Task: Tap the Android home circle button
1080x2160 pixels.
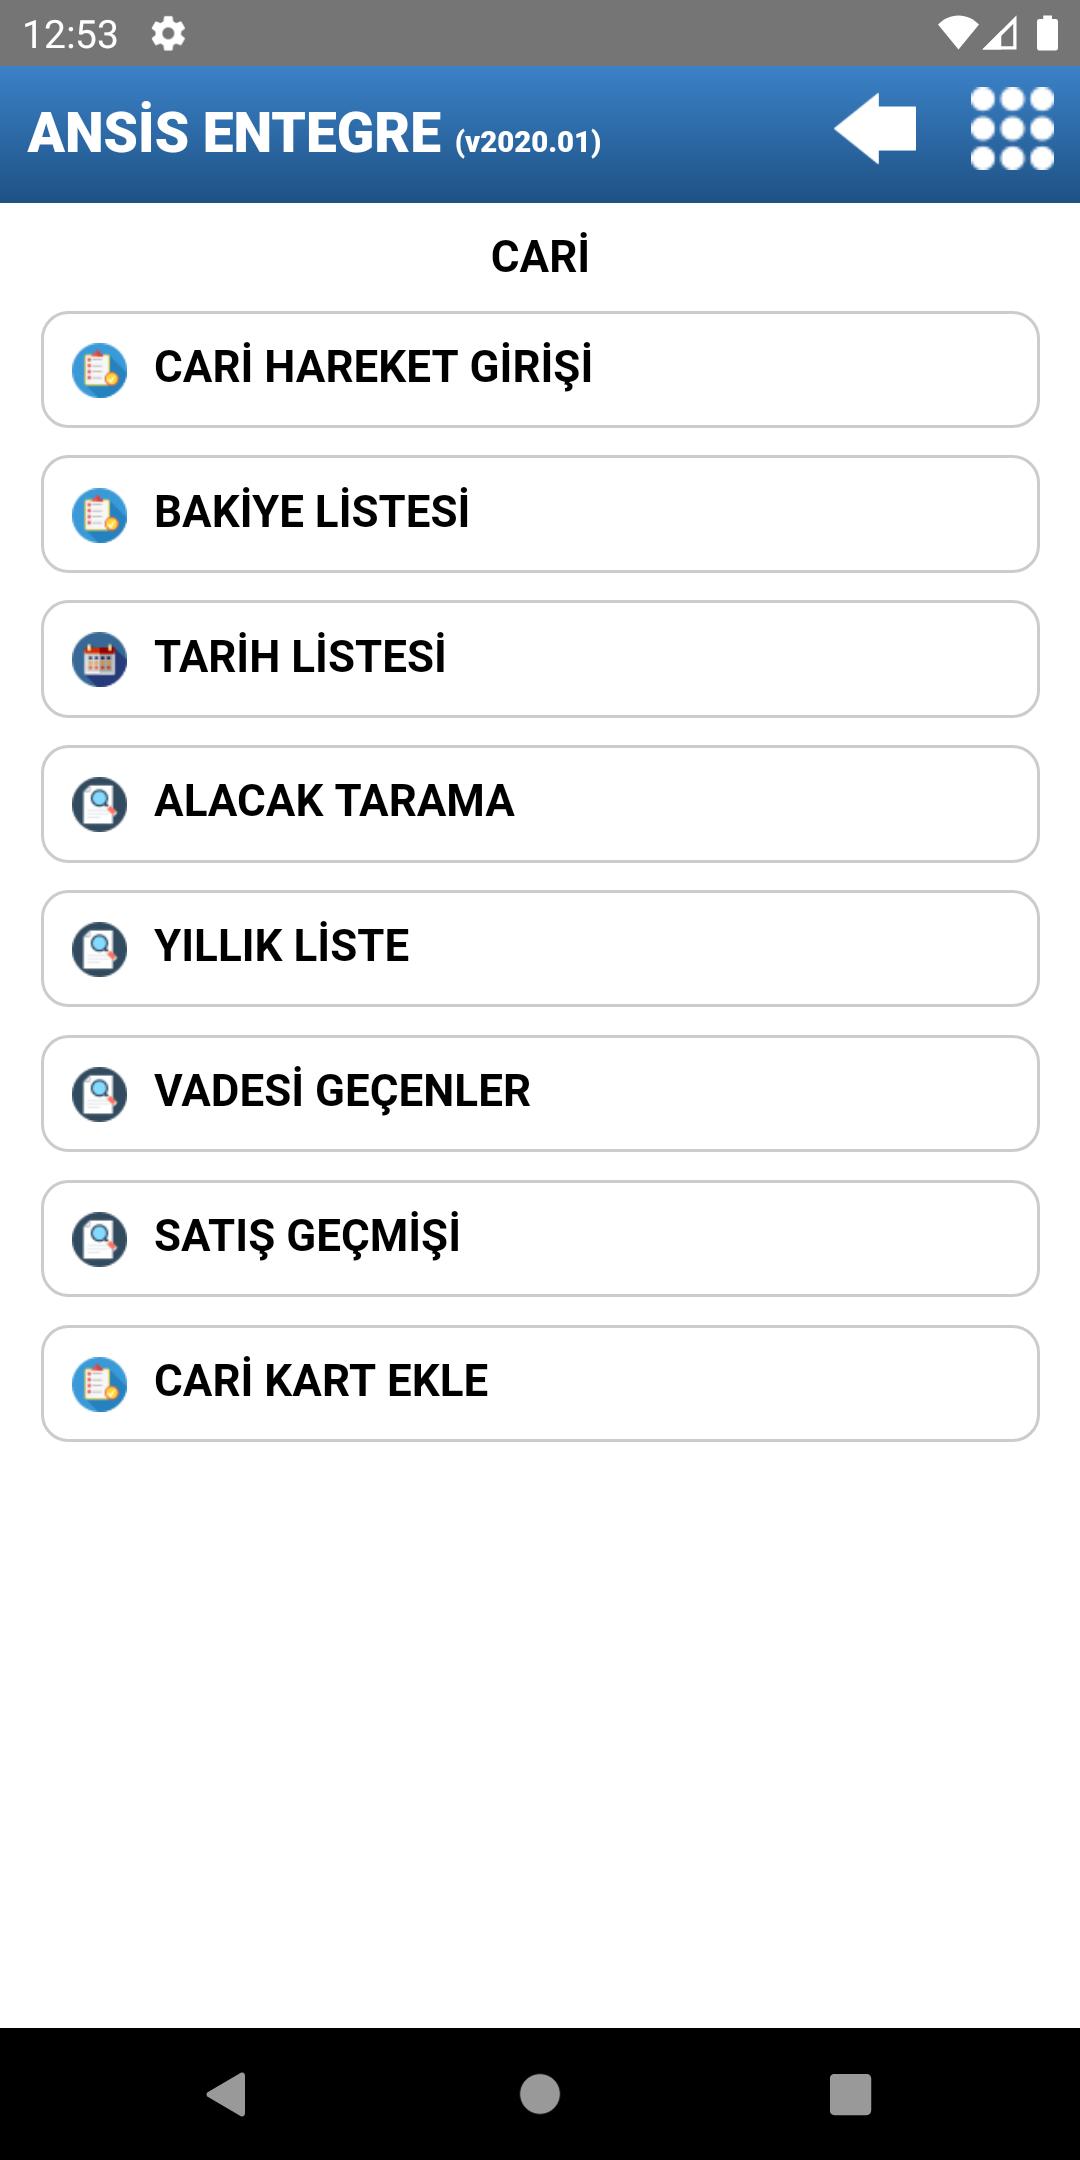Action: pos(540,2094)
